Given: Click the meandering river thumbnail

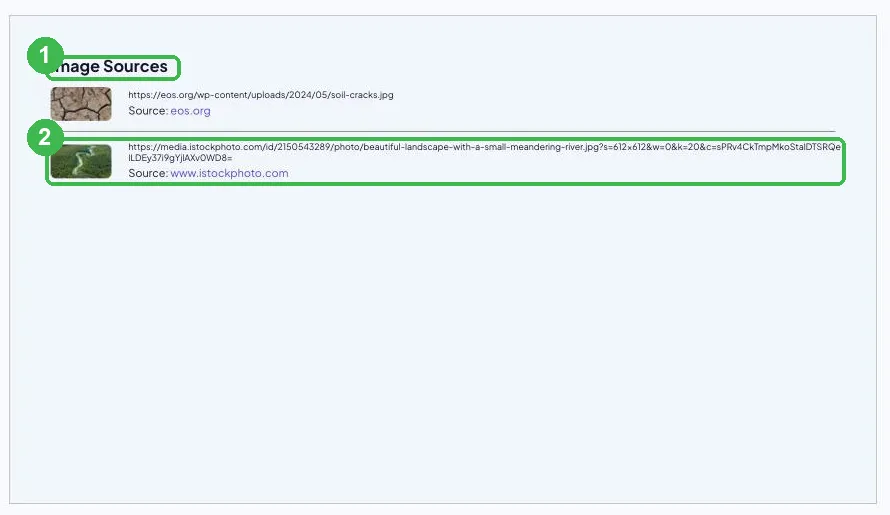Looking at the screenshot, I should (81, 161).
